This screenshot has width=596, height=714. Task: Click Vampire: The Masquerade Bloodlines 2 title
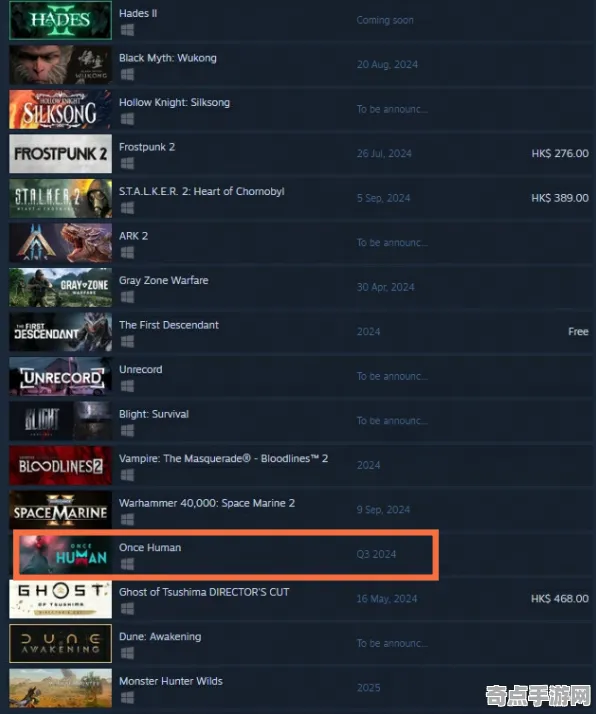point(224,459)
